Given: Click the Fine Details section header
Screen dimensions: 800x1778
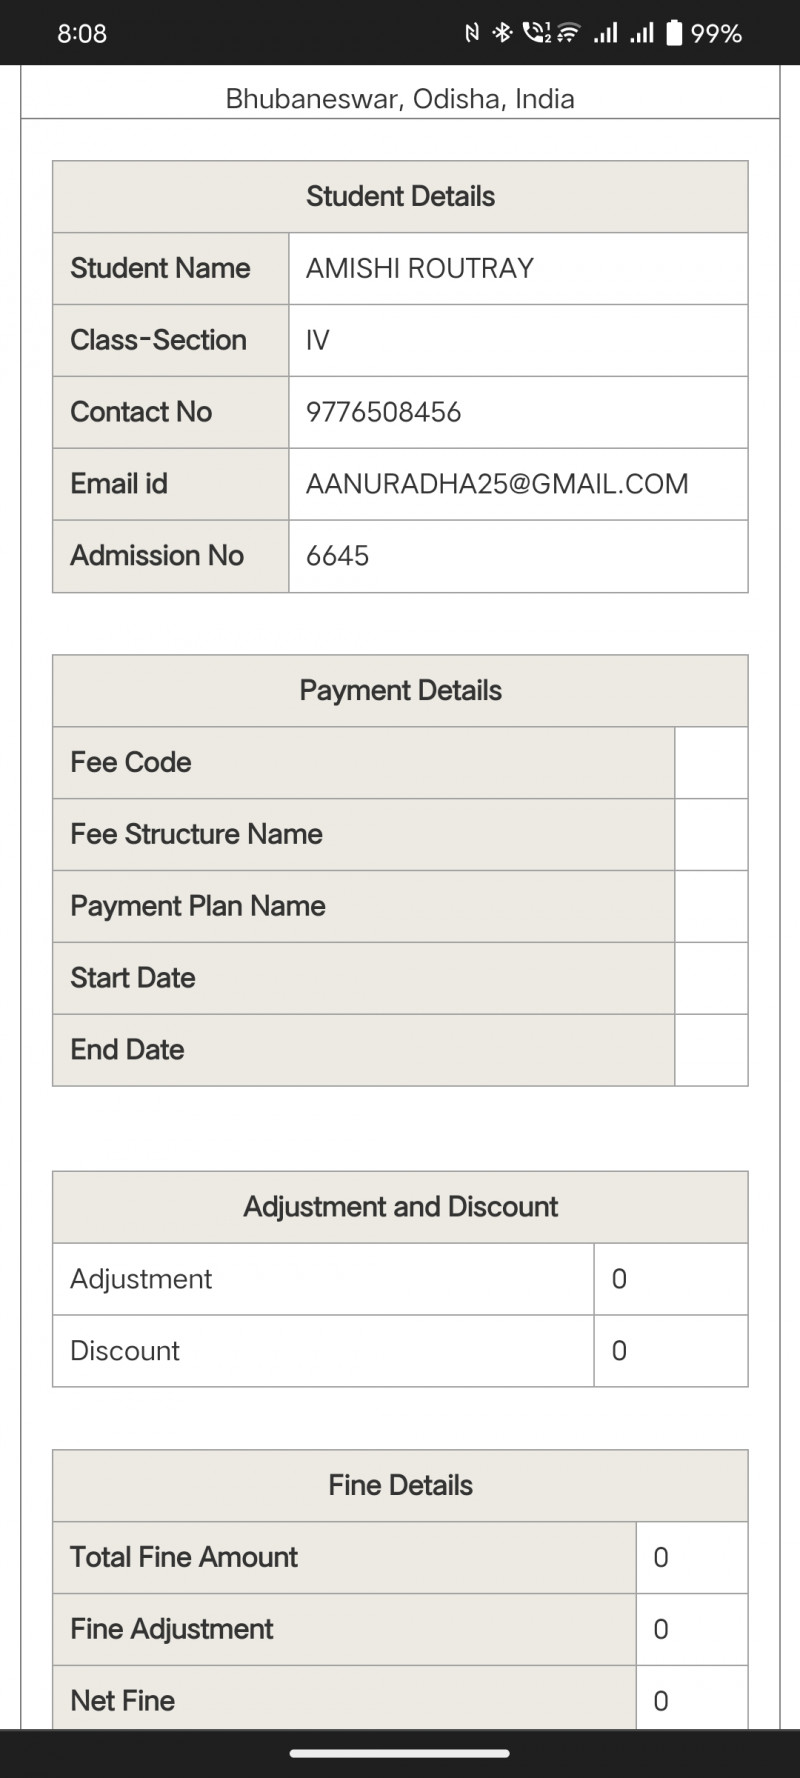Looking at the screenshot, I should click(400, 1486).
